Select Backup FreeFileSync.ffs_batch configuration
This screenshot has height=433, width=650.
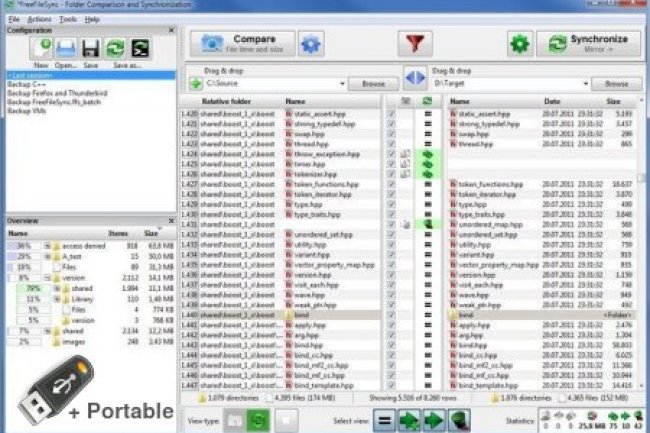click(91, 102)
